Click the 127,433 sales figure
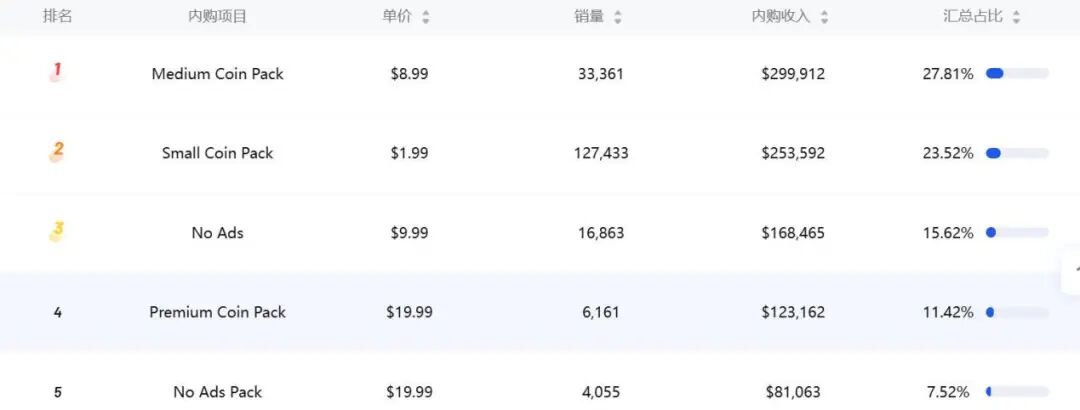 601,153
